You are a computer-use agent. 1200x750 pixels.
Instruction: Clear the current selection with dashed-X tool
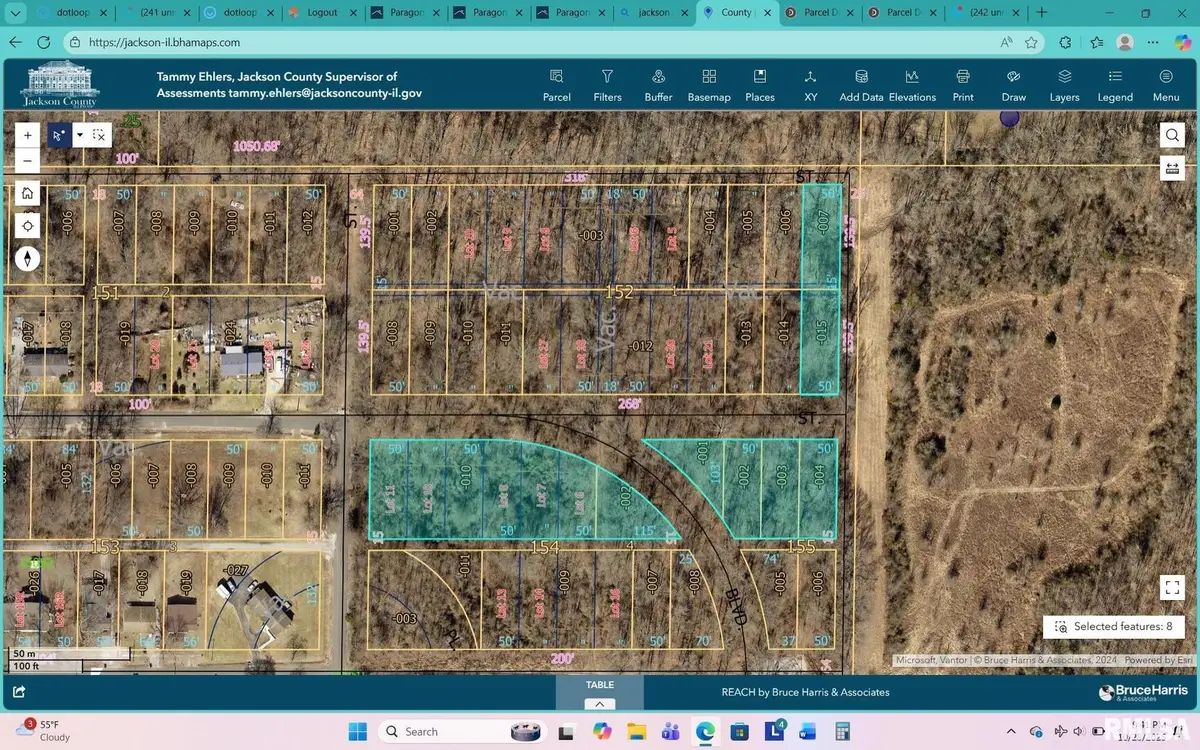[98, 134]
